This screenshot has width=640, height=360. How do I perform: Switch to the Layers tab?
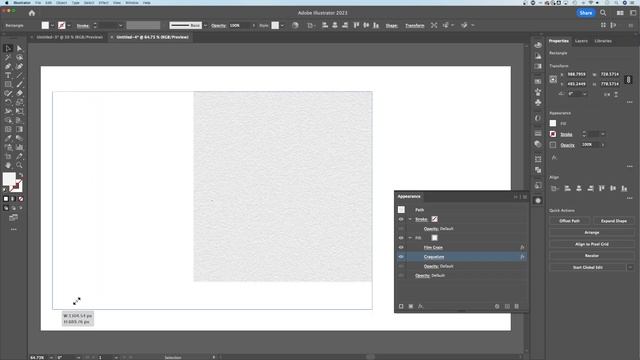pos(581,41)
